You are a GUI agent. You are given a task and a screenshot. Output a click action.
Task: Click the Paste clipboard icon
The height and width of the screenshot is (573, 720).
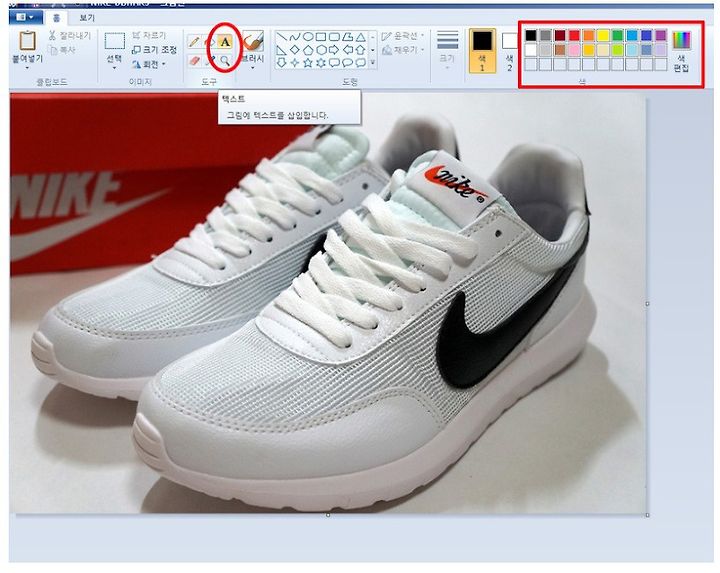(x=28, y=40)
